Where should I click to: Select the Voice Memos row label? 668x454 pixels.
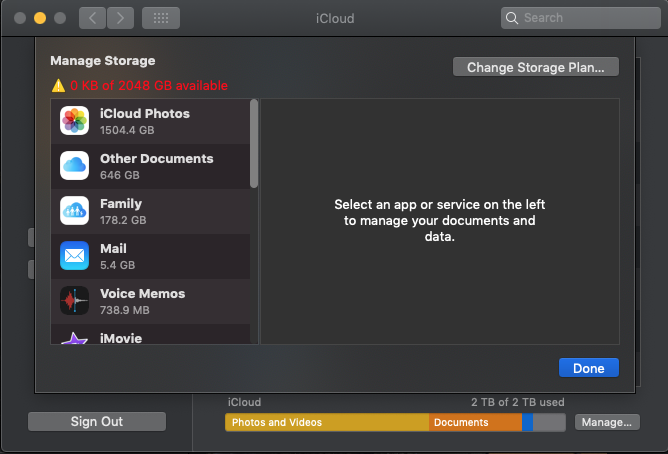pos(143,293)
